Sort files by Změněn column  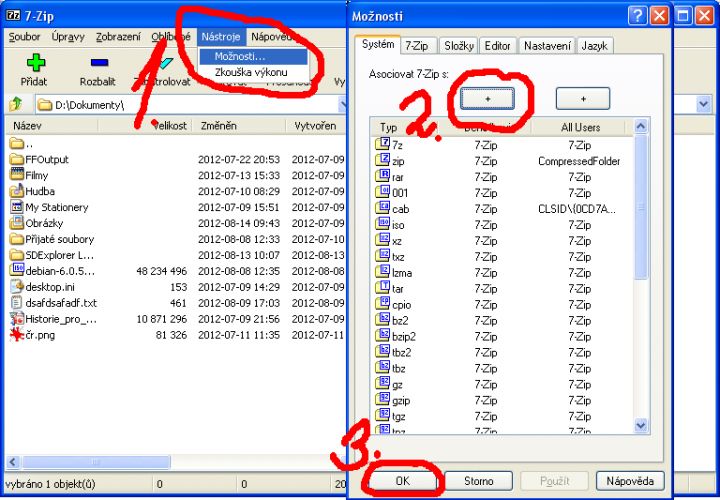point(238,126)
